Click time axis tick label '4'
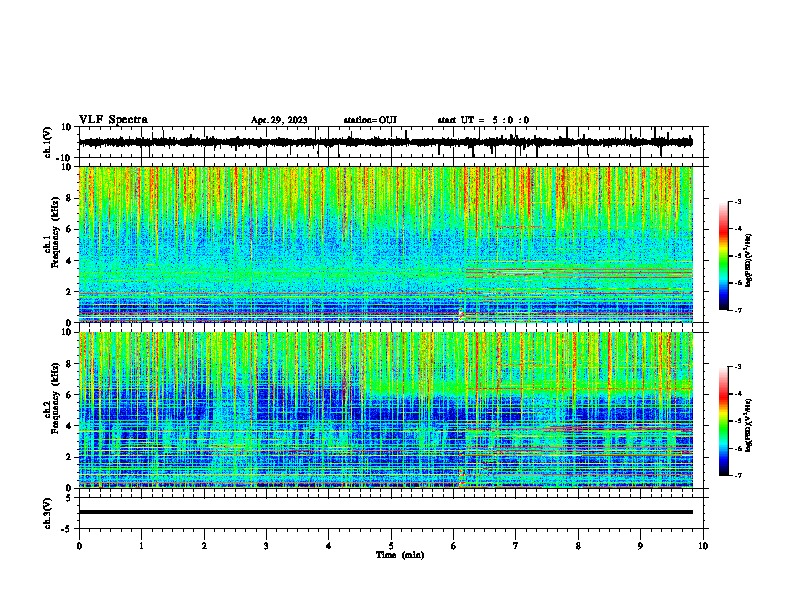The image size is (792, 612). click(328, 546)
